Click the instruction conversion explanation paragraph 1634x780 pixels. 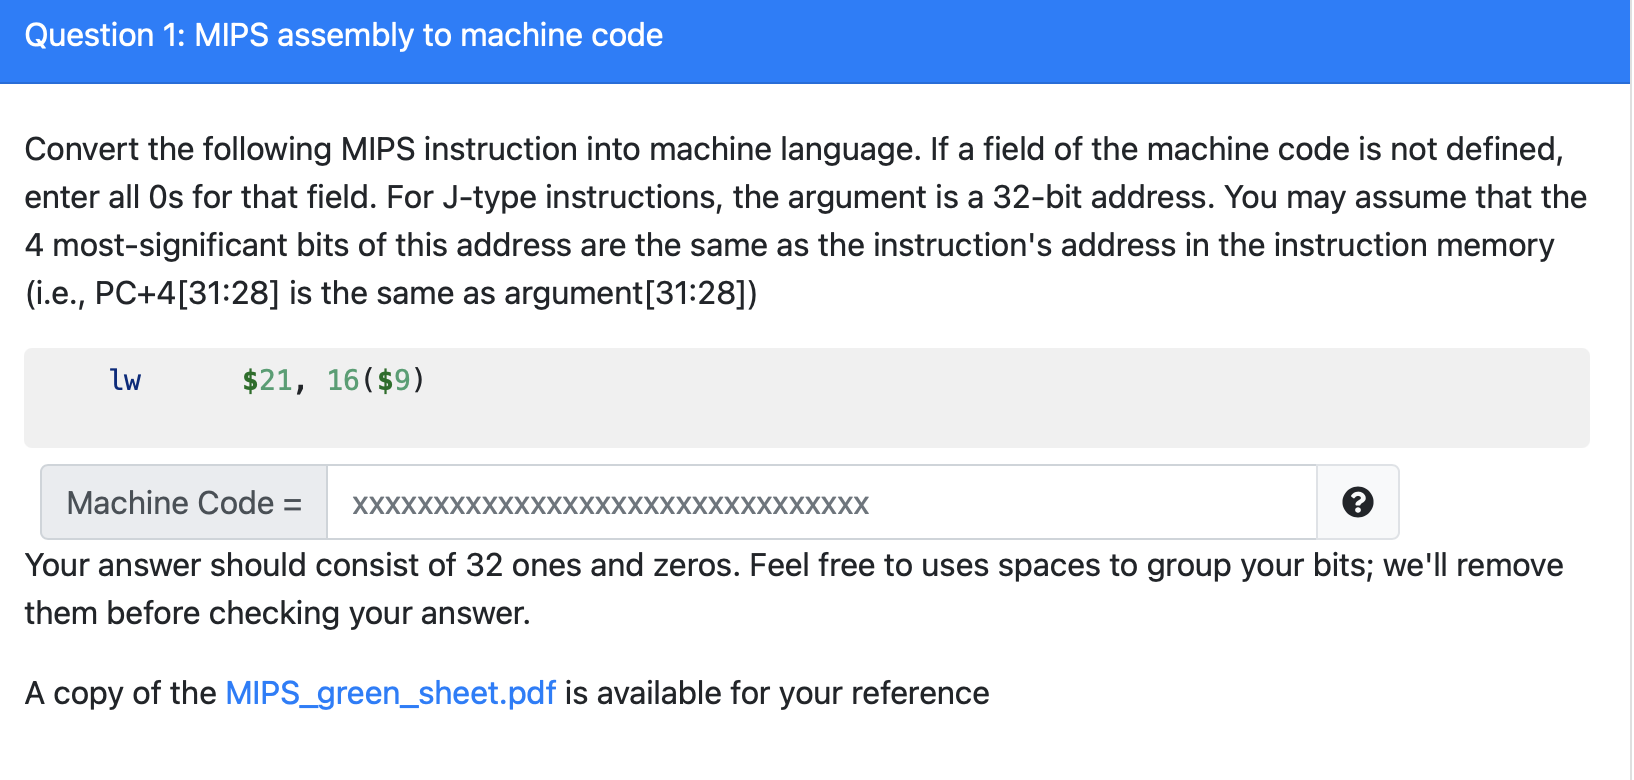point(800,220)
